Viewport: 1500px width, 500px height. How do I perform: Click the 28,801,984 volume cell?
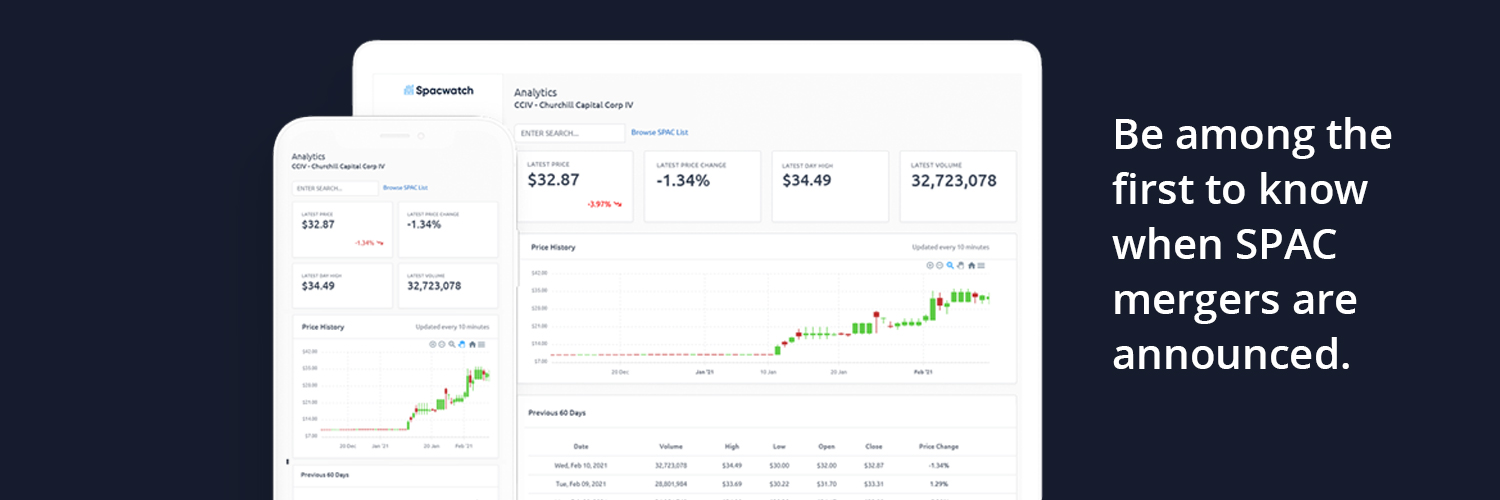point(671,483)
